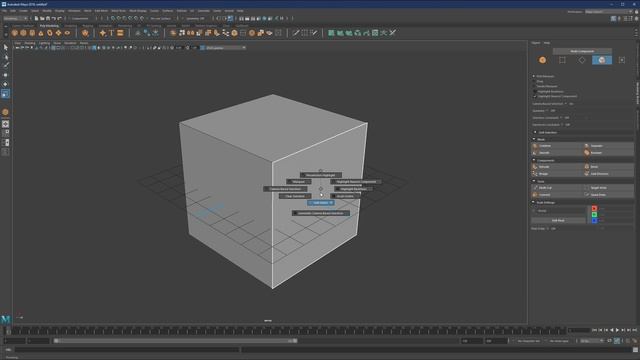Click the green Y axis constraint button
This screenshot has width=640, height=360.
click(x=594, y=215)
